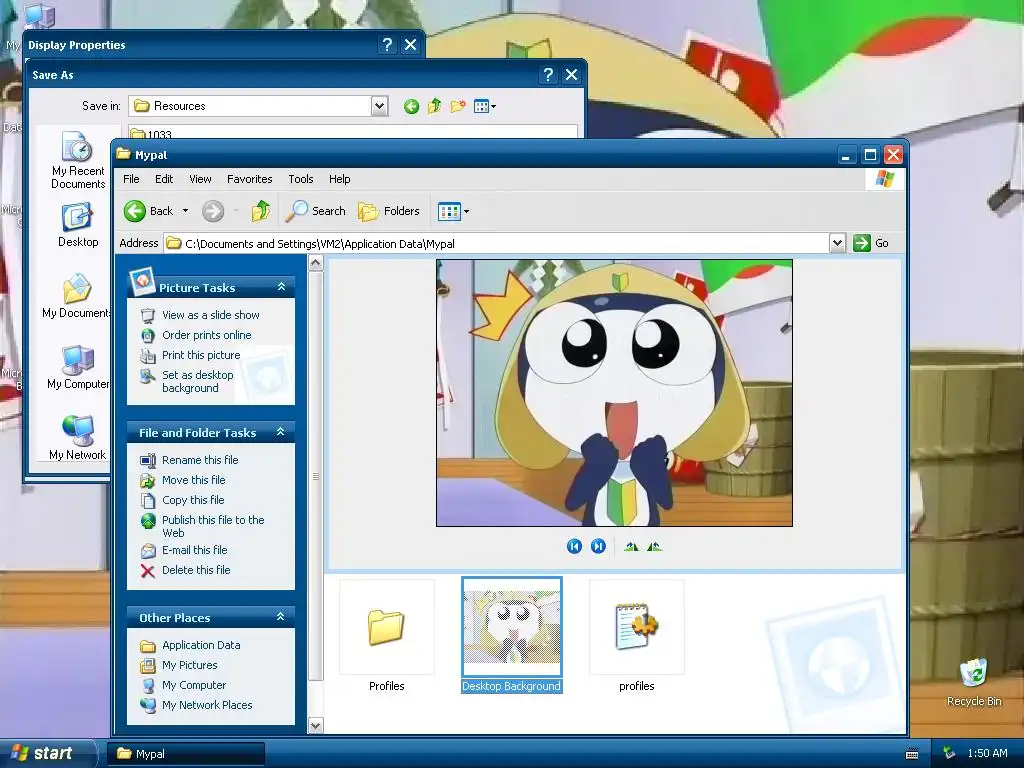The height and width of the screenshot is (768, 1024).
Task: Click My Recent Documents in Save As
Action: 78,161
